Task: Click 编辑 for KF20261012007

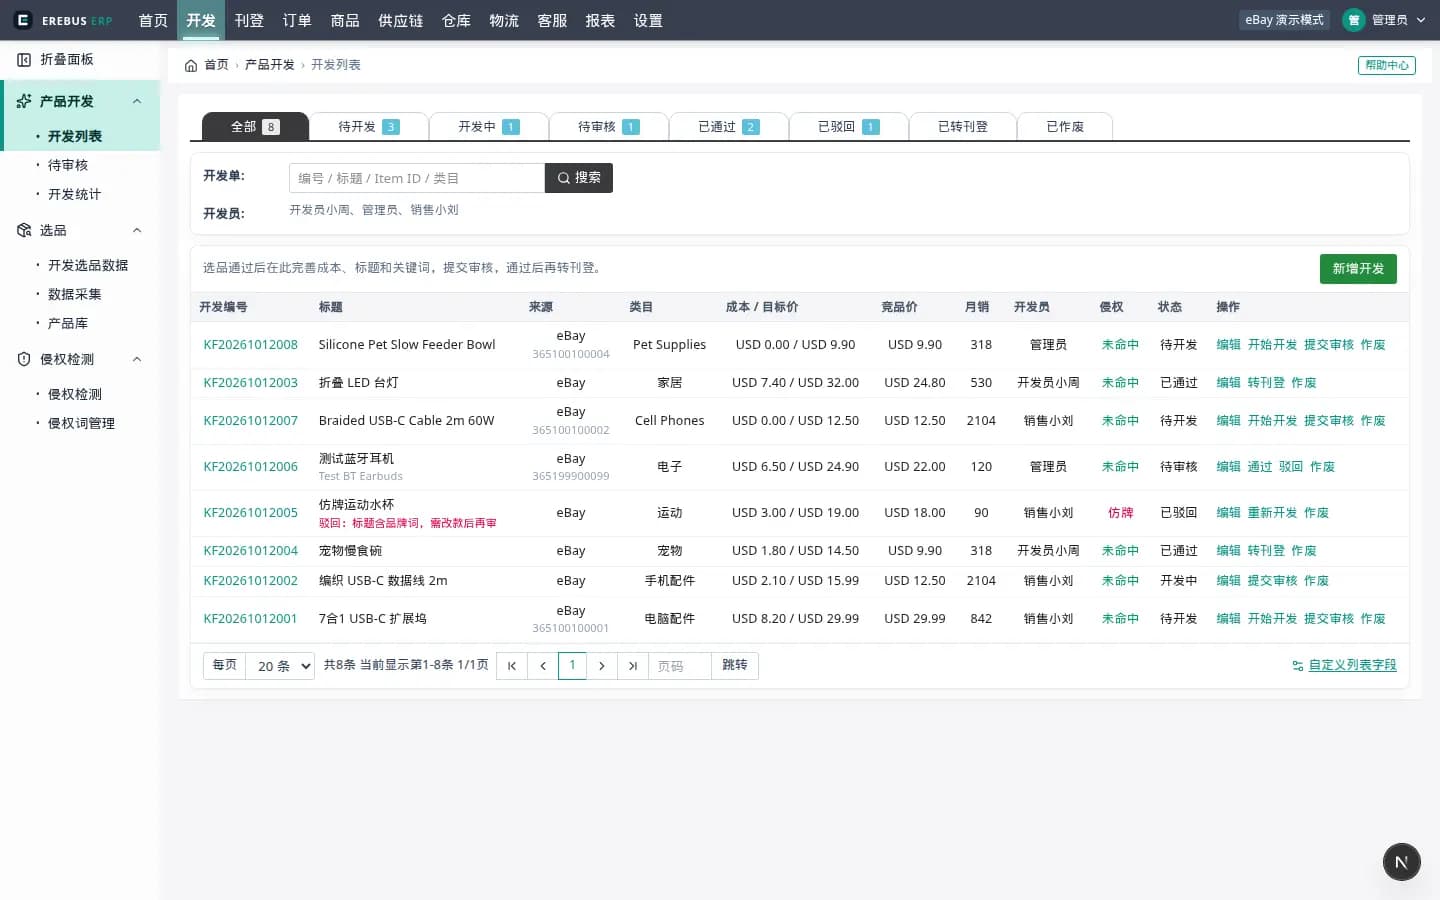Action: point(1228,421)
